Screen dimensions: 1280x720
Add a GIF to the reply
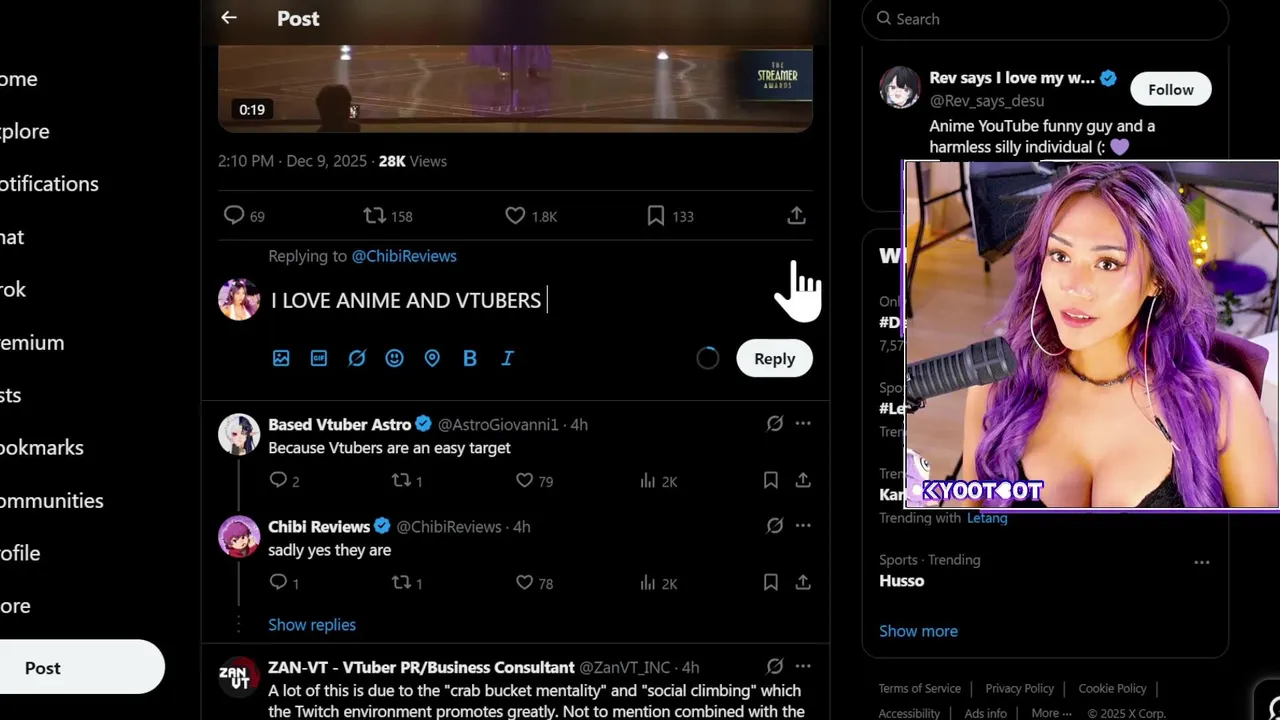click(x=319, y=358)
